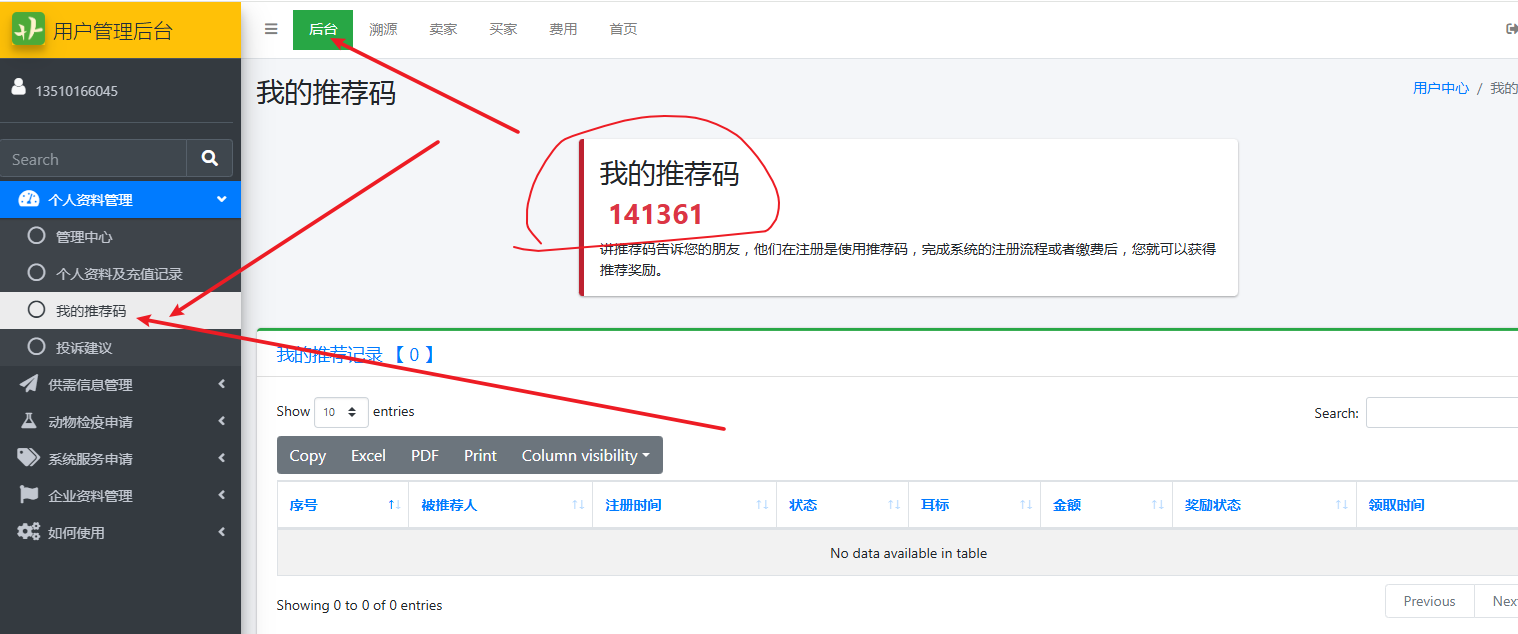Open the 用户中心 breadcrumb link
The image size is (1518, 634).
point(1441,88)
